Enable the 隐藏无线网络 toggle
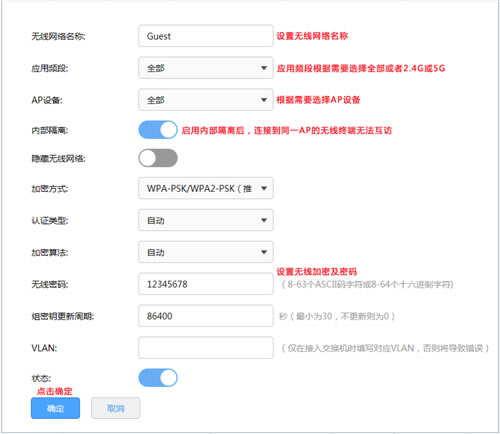 click(158, 158)
